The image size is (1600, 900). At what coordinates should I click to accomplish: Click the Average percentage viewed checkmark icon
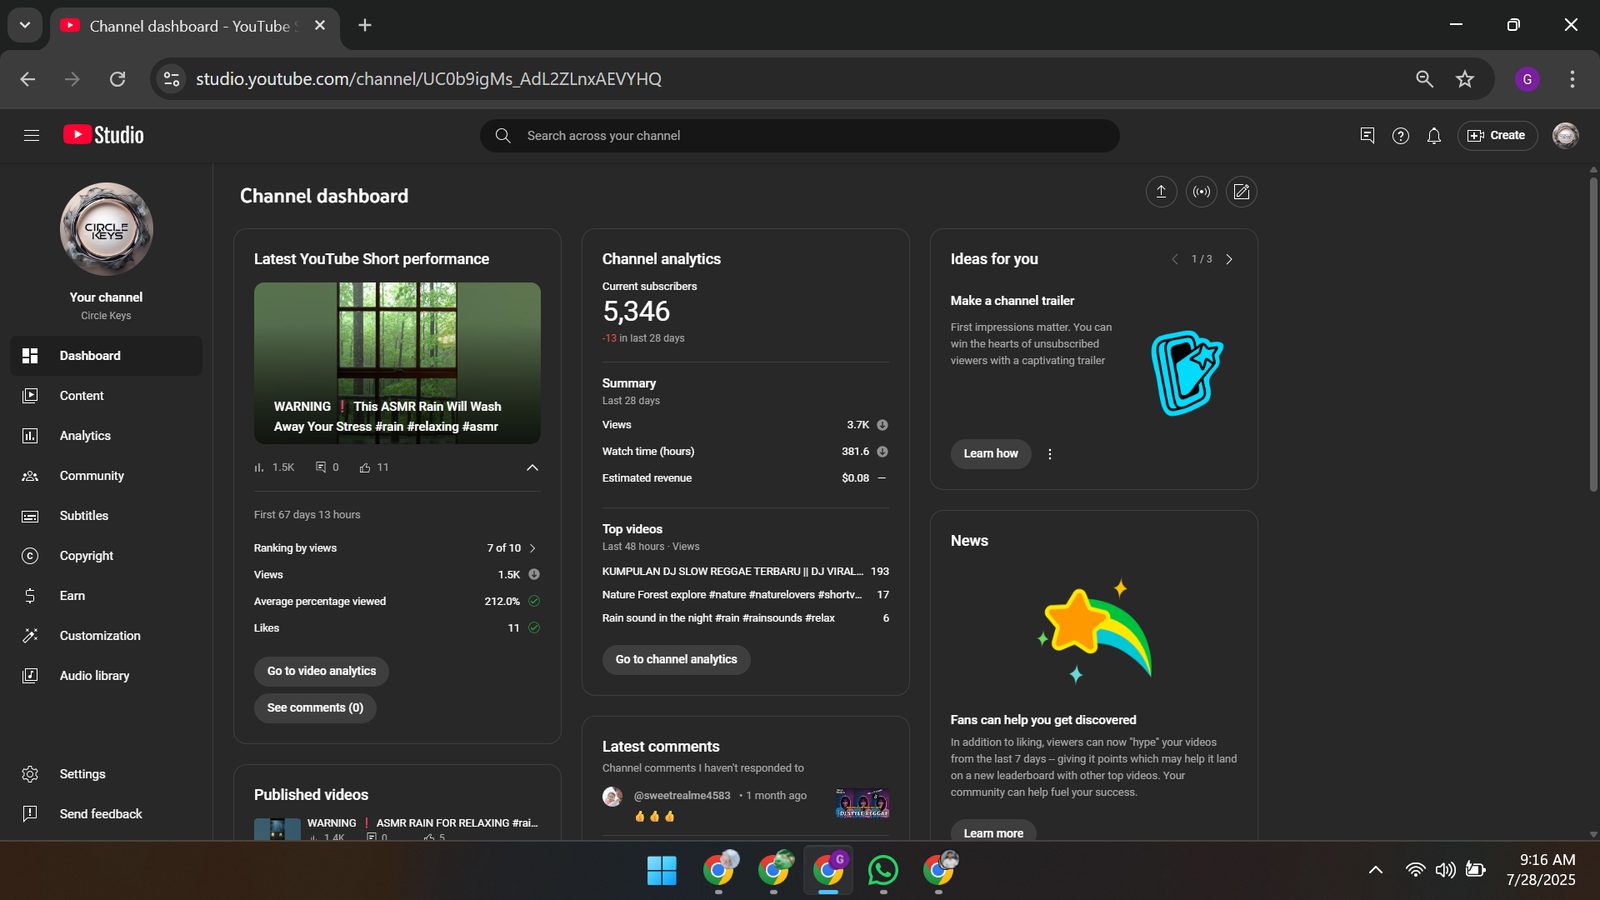(x=534, y=601)
